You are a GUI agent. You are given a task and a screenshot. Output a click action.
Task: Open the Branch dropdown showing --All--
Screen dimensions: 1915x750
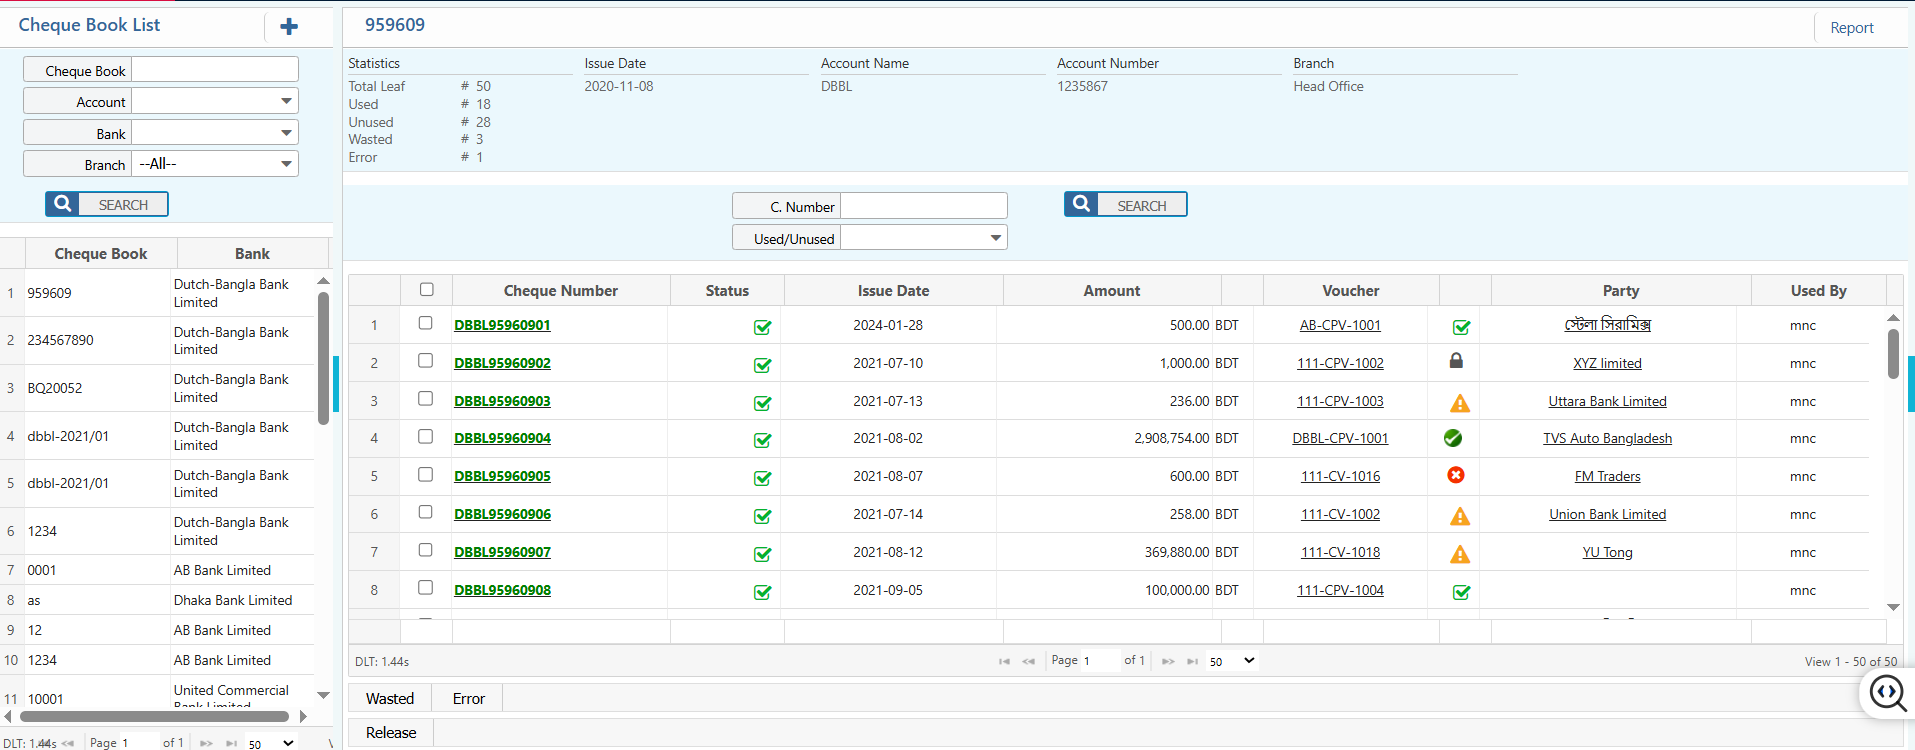[215, 164]
